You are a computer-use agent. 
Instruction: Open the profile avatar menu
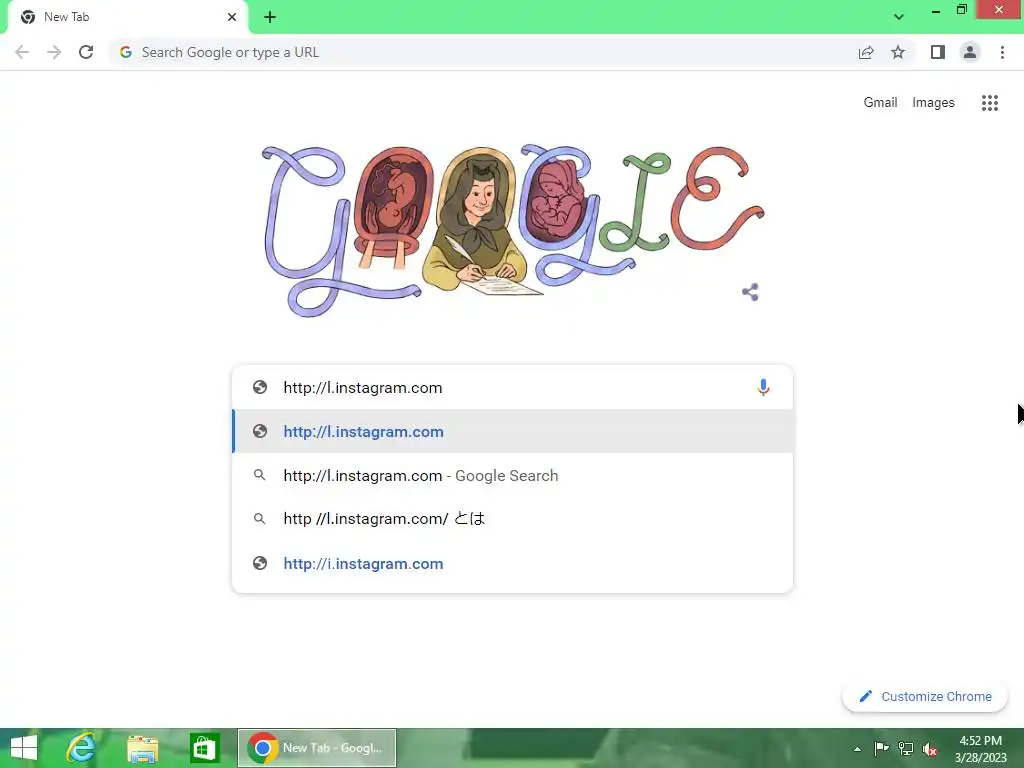[970, 52]
